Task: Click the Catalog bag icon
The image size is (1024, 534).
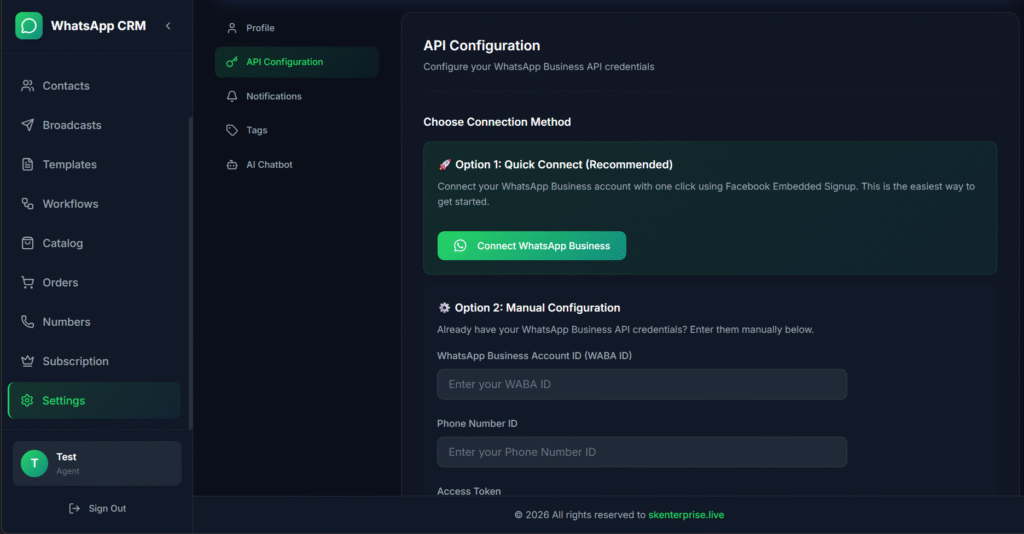Action: [x=28, y=243]
